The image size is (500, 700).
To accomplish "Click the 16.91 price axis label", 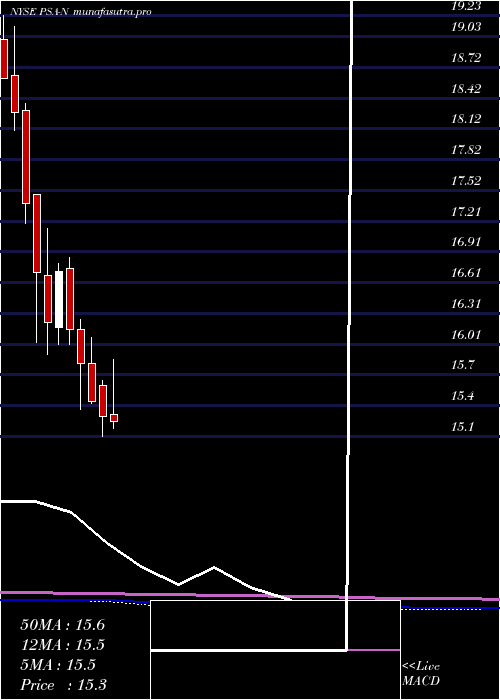I will (466, 242).
